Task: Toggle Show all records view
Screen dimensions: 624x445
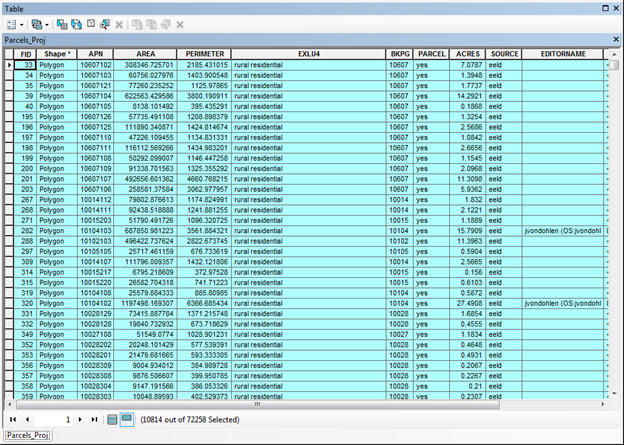Action: pos(113,420)
